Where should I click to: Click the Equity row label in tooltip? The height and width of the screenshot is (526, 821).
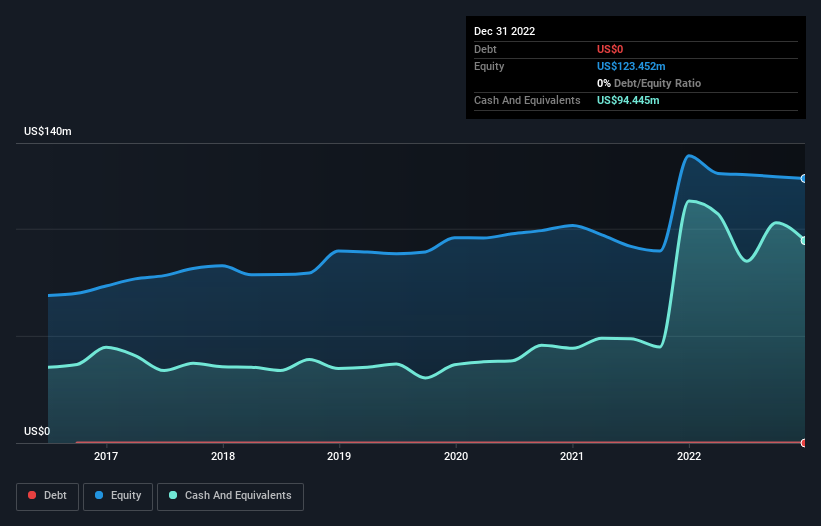[x=489, y=66]
